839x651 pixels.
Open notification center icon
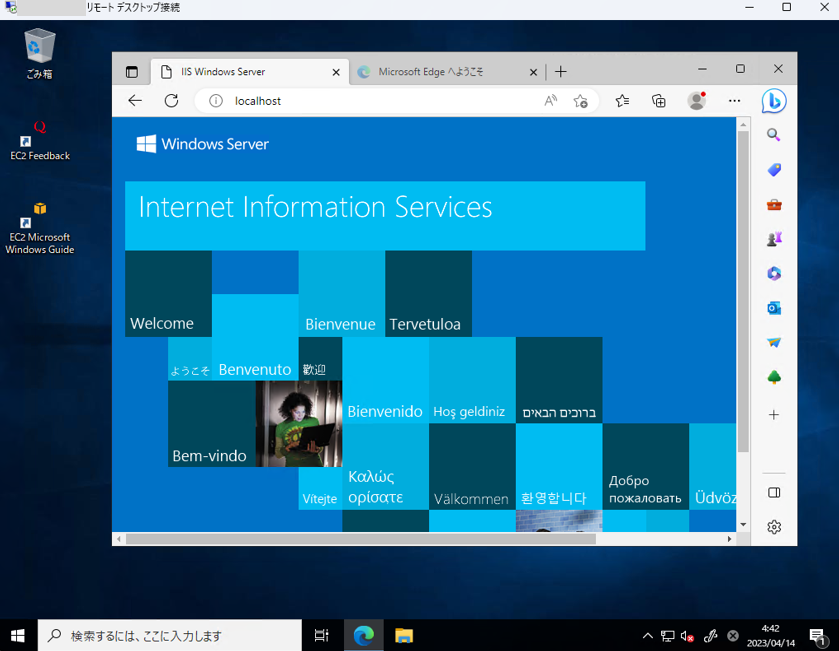click(x=817, y=636)
